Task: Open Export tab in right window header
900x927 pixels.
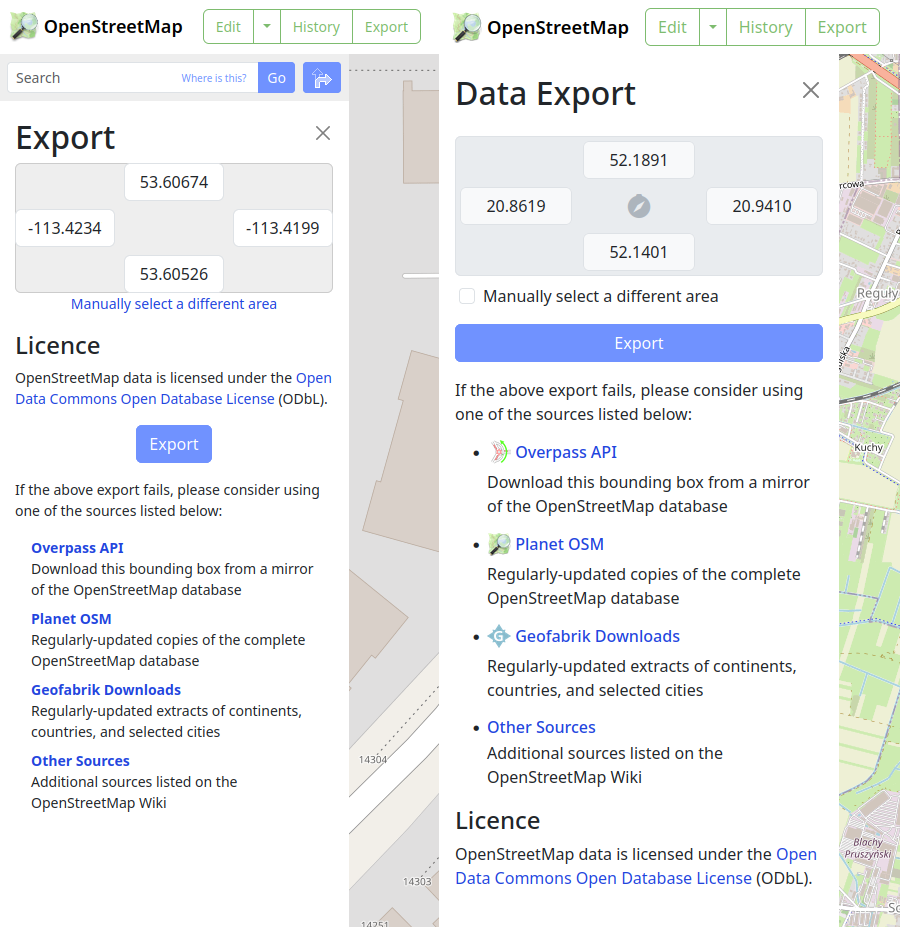Action: click(x=842, y=27)
